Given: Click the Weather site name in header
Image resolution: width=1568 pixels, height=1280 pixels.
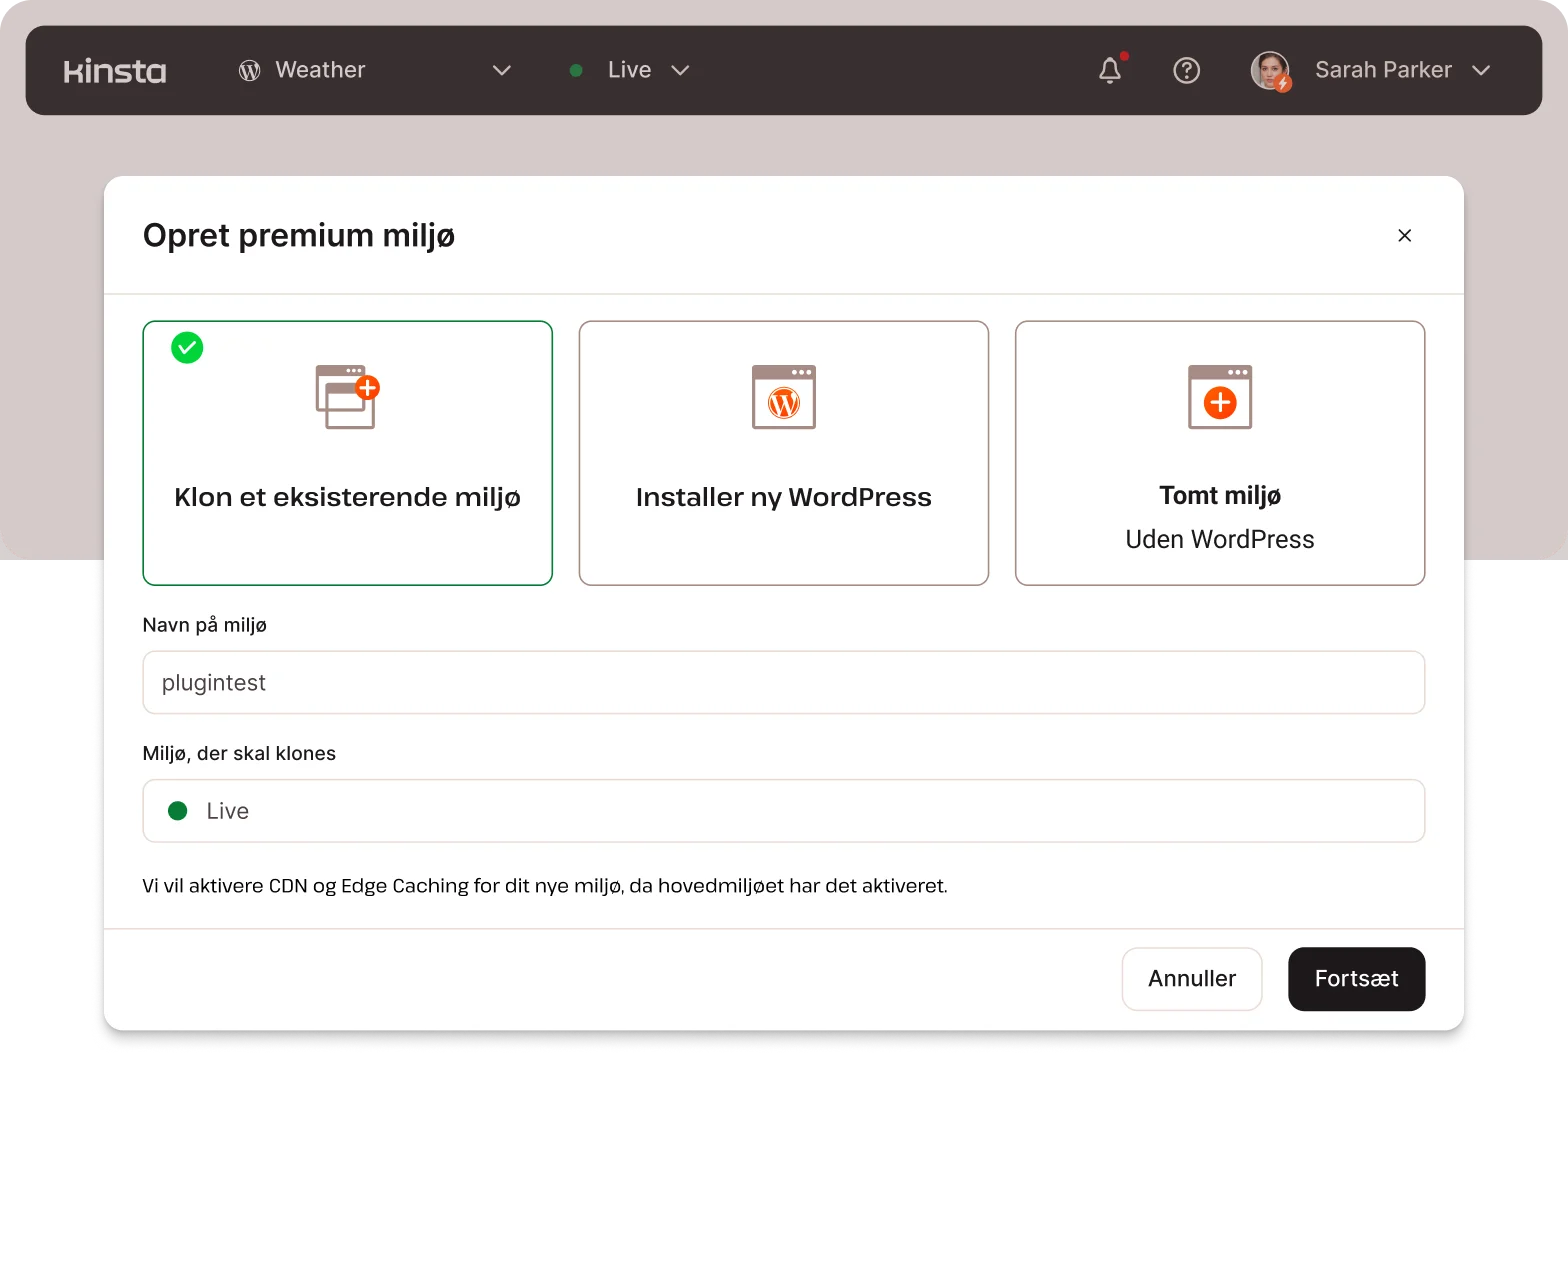Looking at the screenshot, I should click(x=320, y=70).
